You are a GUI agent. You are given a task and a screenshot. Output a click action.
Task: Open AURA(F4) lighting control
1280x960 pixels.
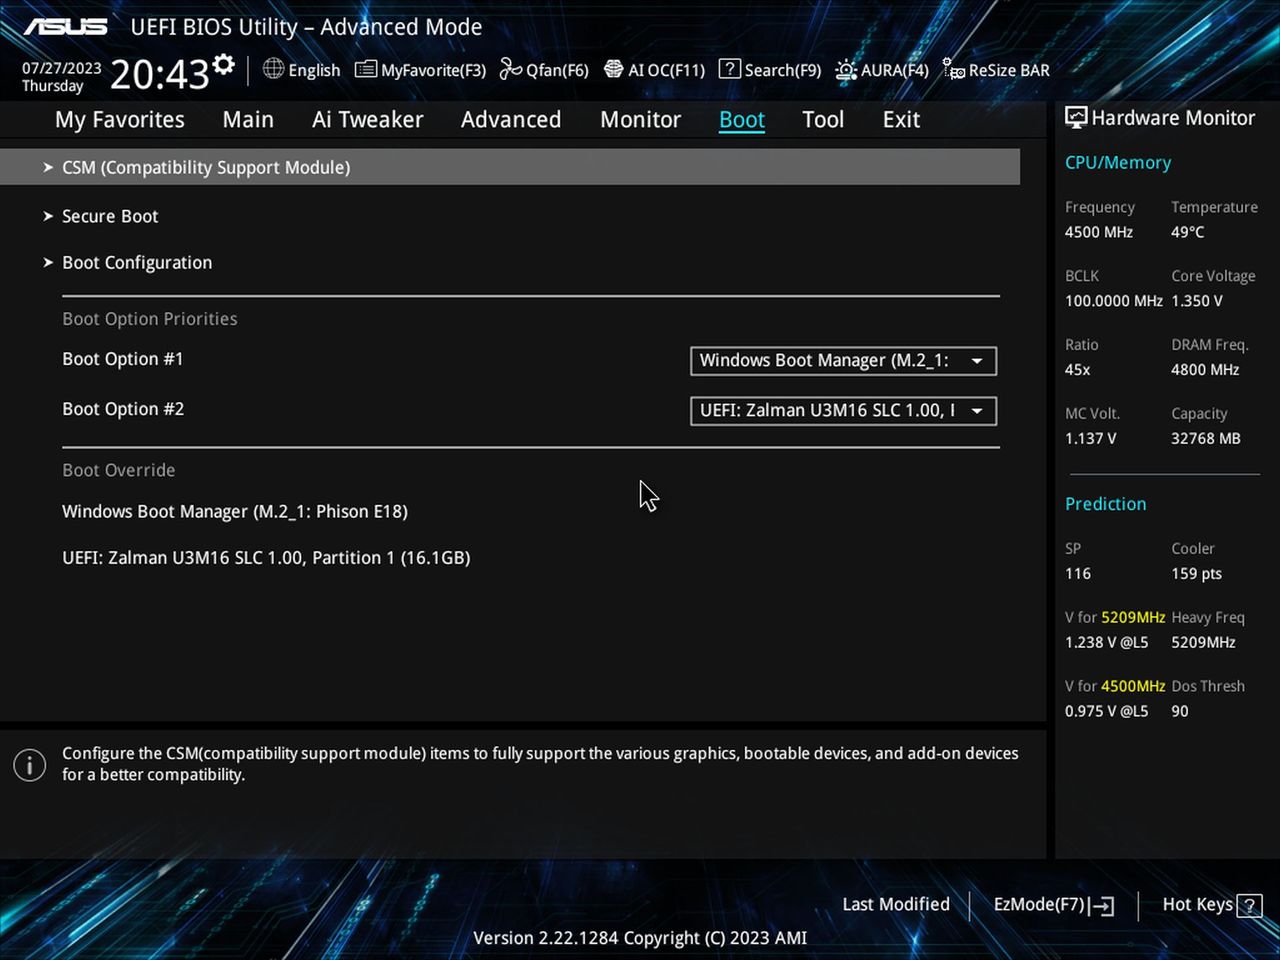pos(882,69)
